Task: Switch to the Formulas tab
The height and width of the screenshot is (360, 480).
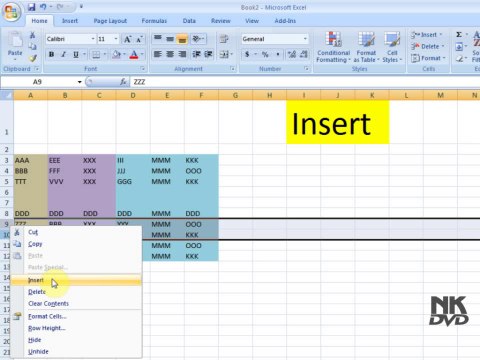Action: pyautogui.click(x=154, y=21)
